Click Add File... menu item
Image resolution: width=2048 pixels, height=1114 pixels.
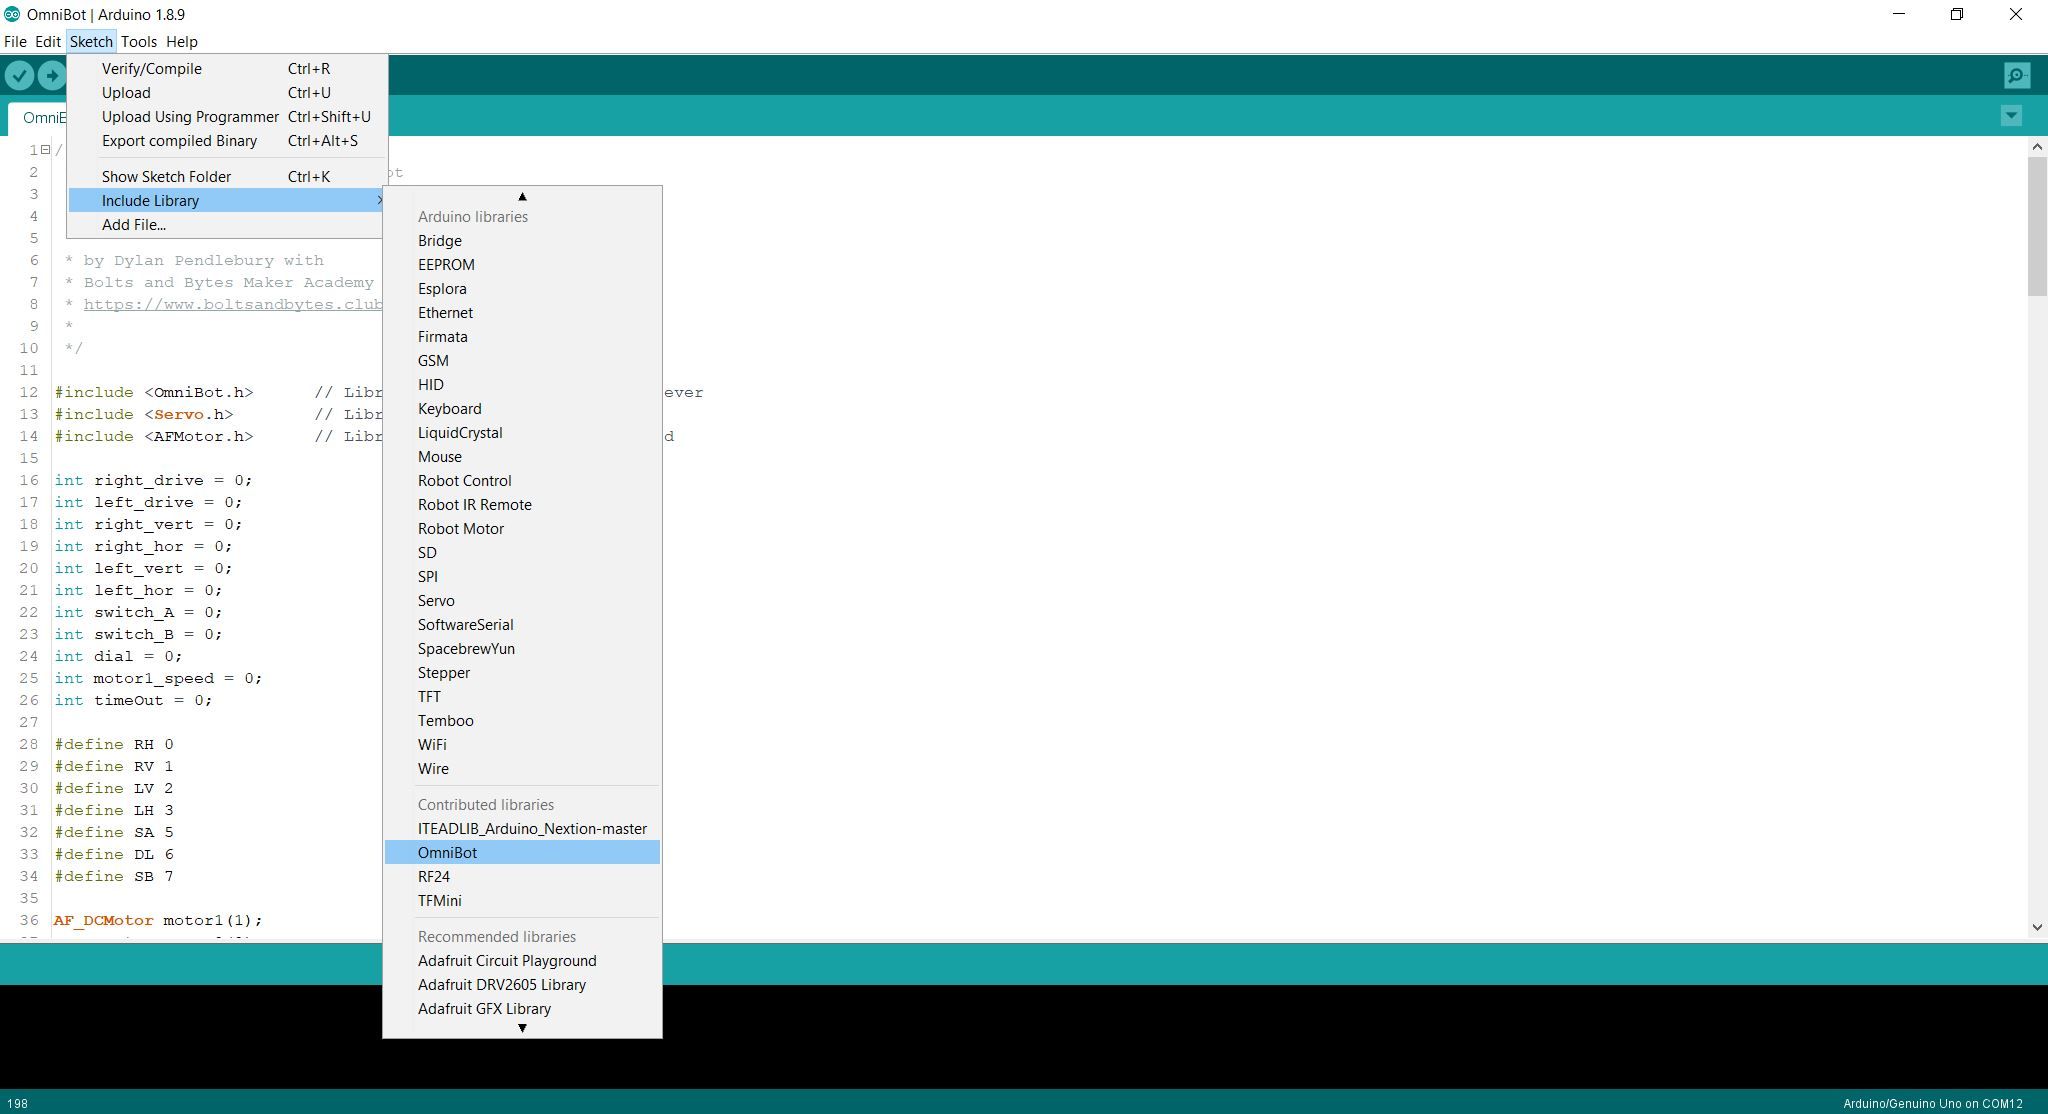click(x=133, y=225)
